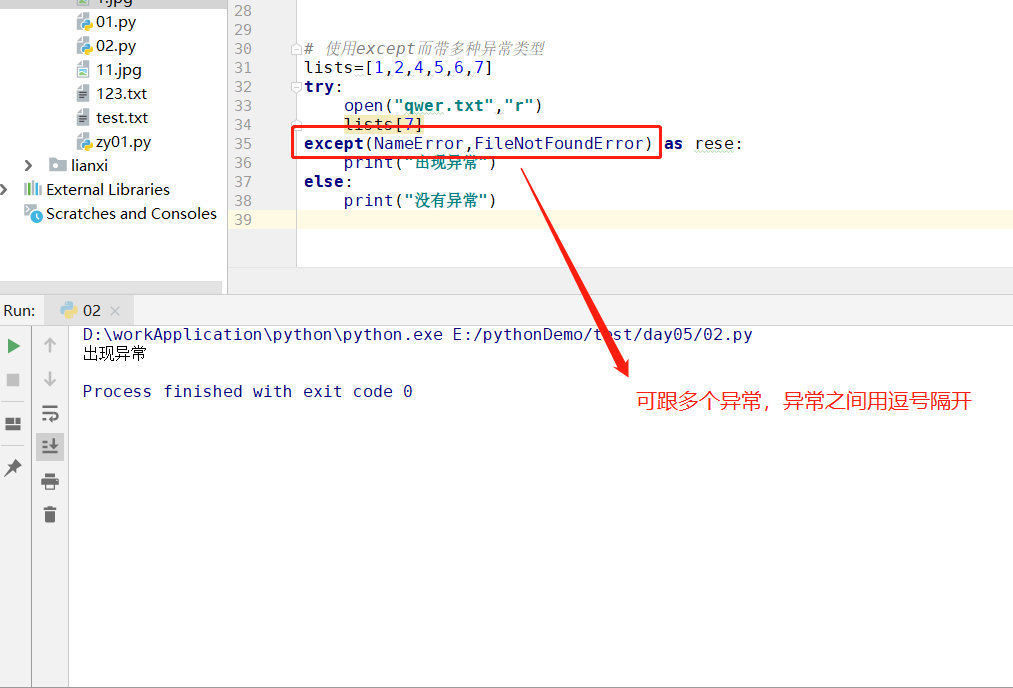Select Scratches and Consoles

point(131,213)
